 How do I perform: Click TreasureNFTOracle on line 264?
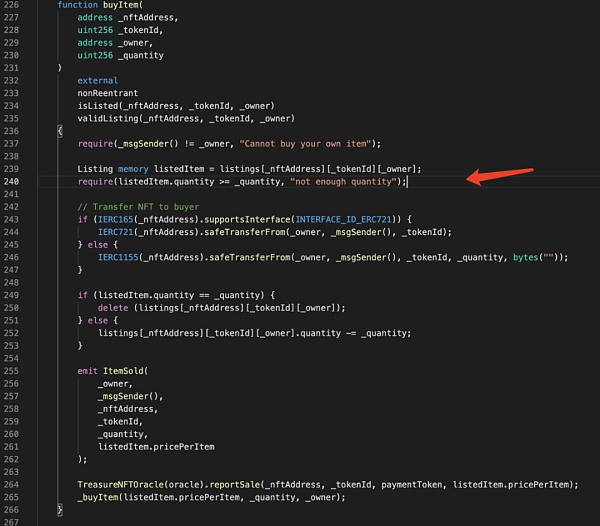(121, 485)
